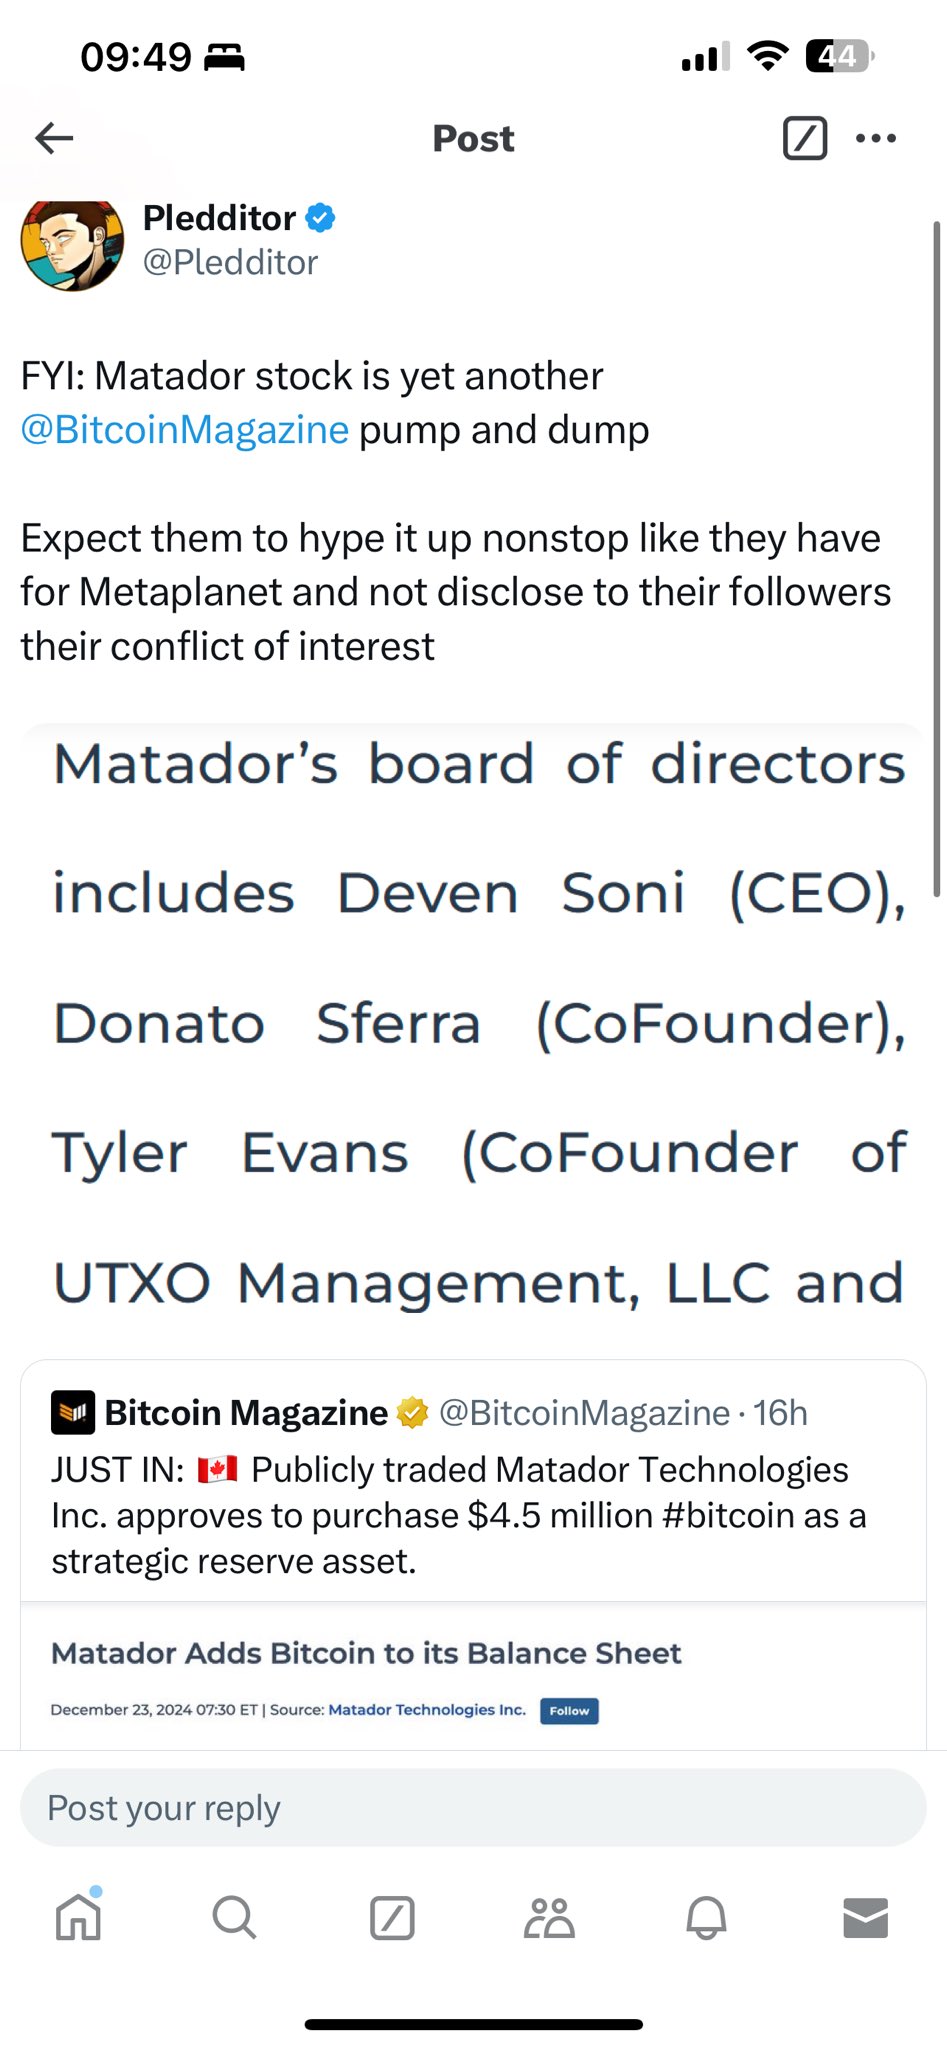Open the Notifications bell tab
The image size is (947, 2048).
pyautogui.click(x=706, y=1918)
